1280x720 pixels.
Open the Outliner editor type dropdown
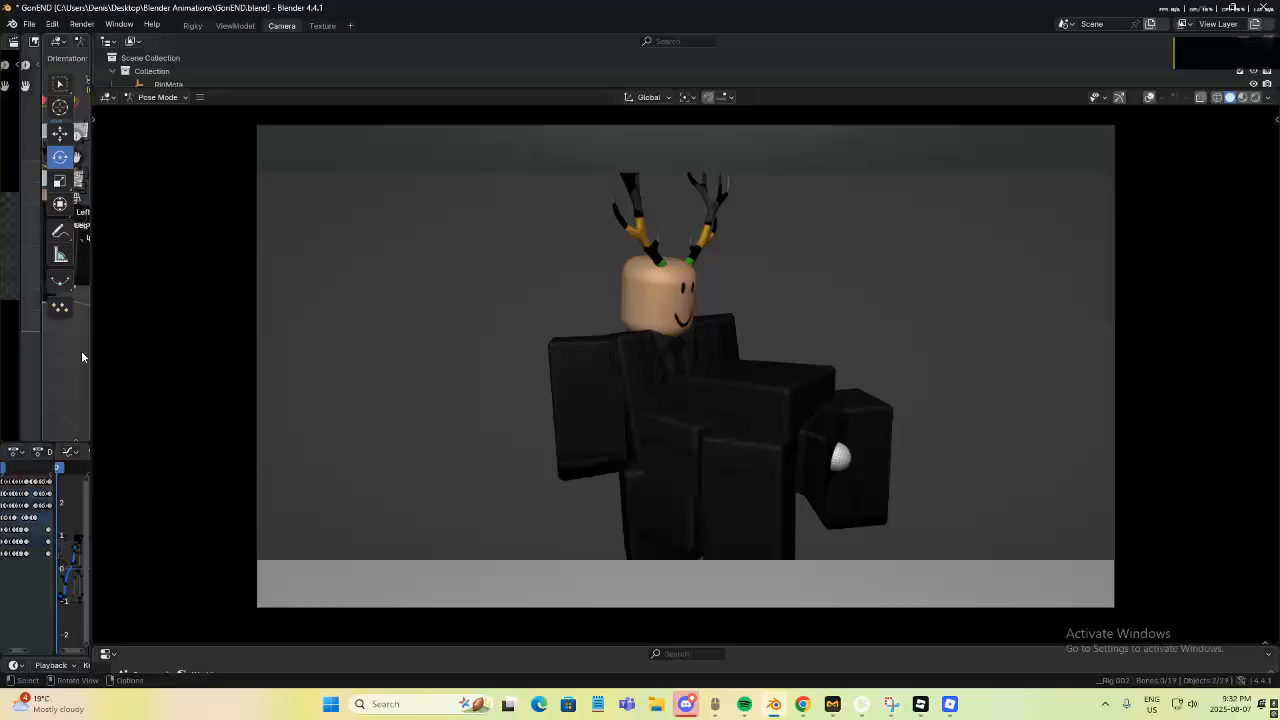[108, 41]
